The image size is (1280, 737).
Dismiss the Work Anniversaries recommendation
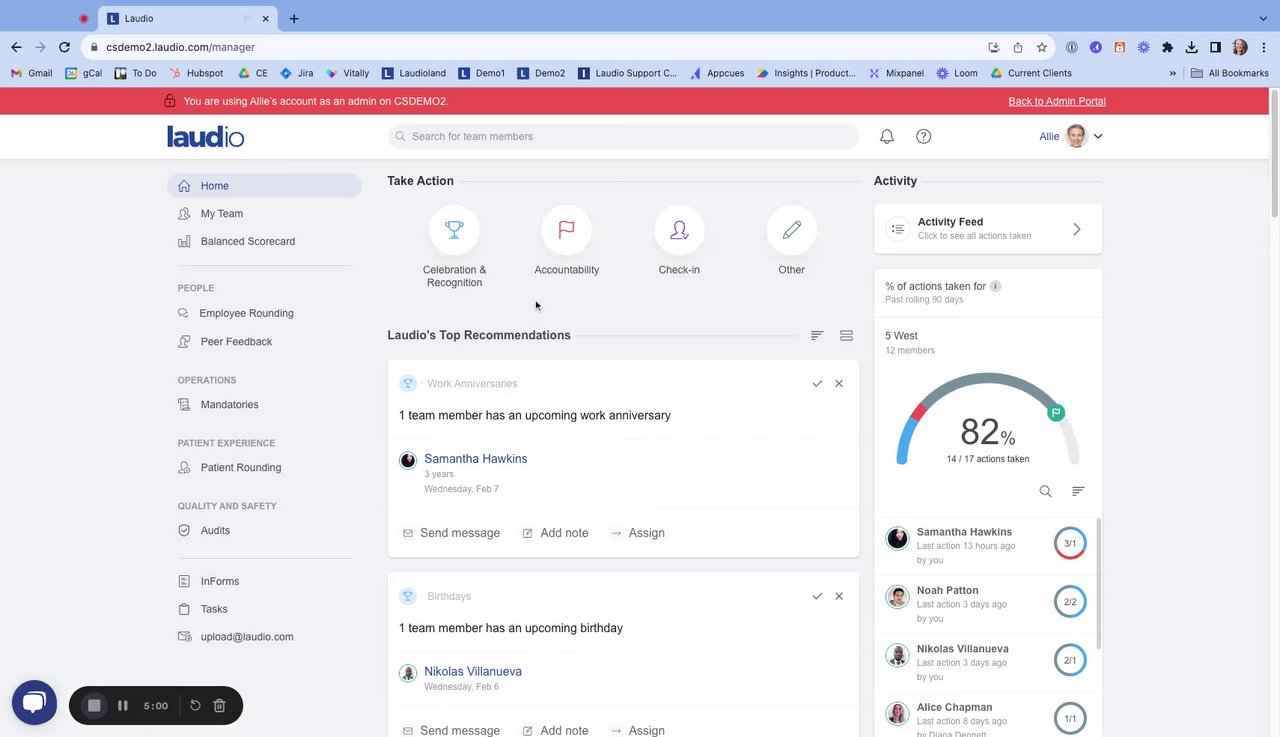839,384
